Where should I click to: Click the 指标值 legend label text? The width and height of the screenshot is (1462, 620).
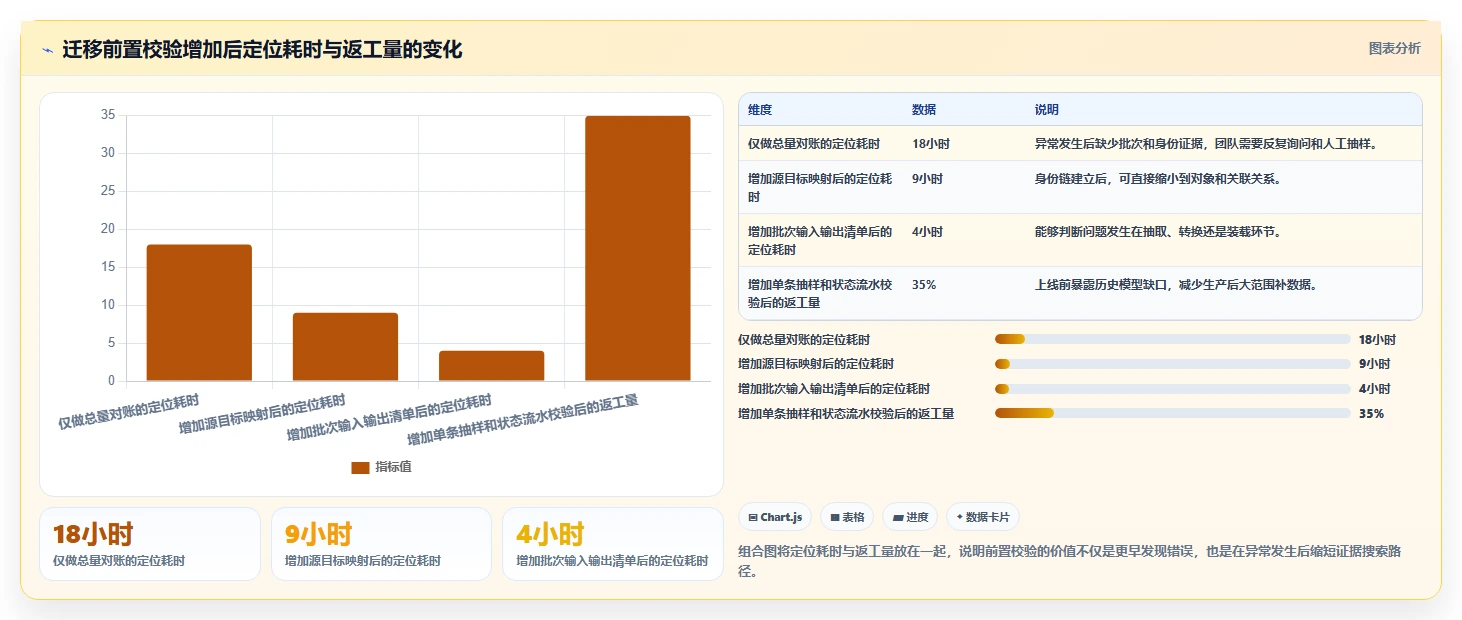tap(393, 467)
